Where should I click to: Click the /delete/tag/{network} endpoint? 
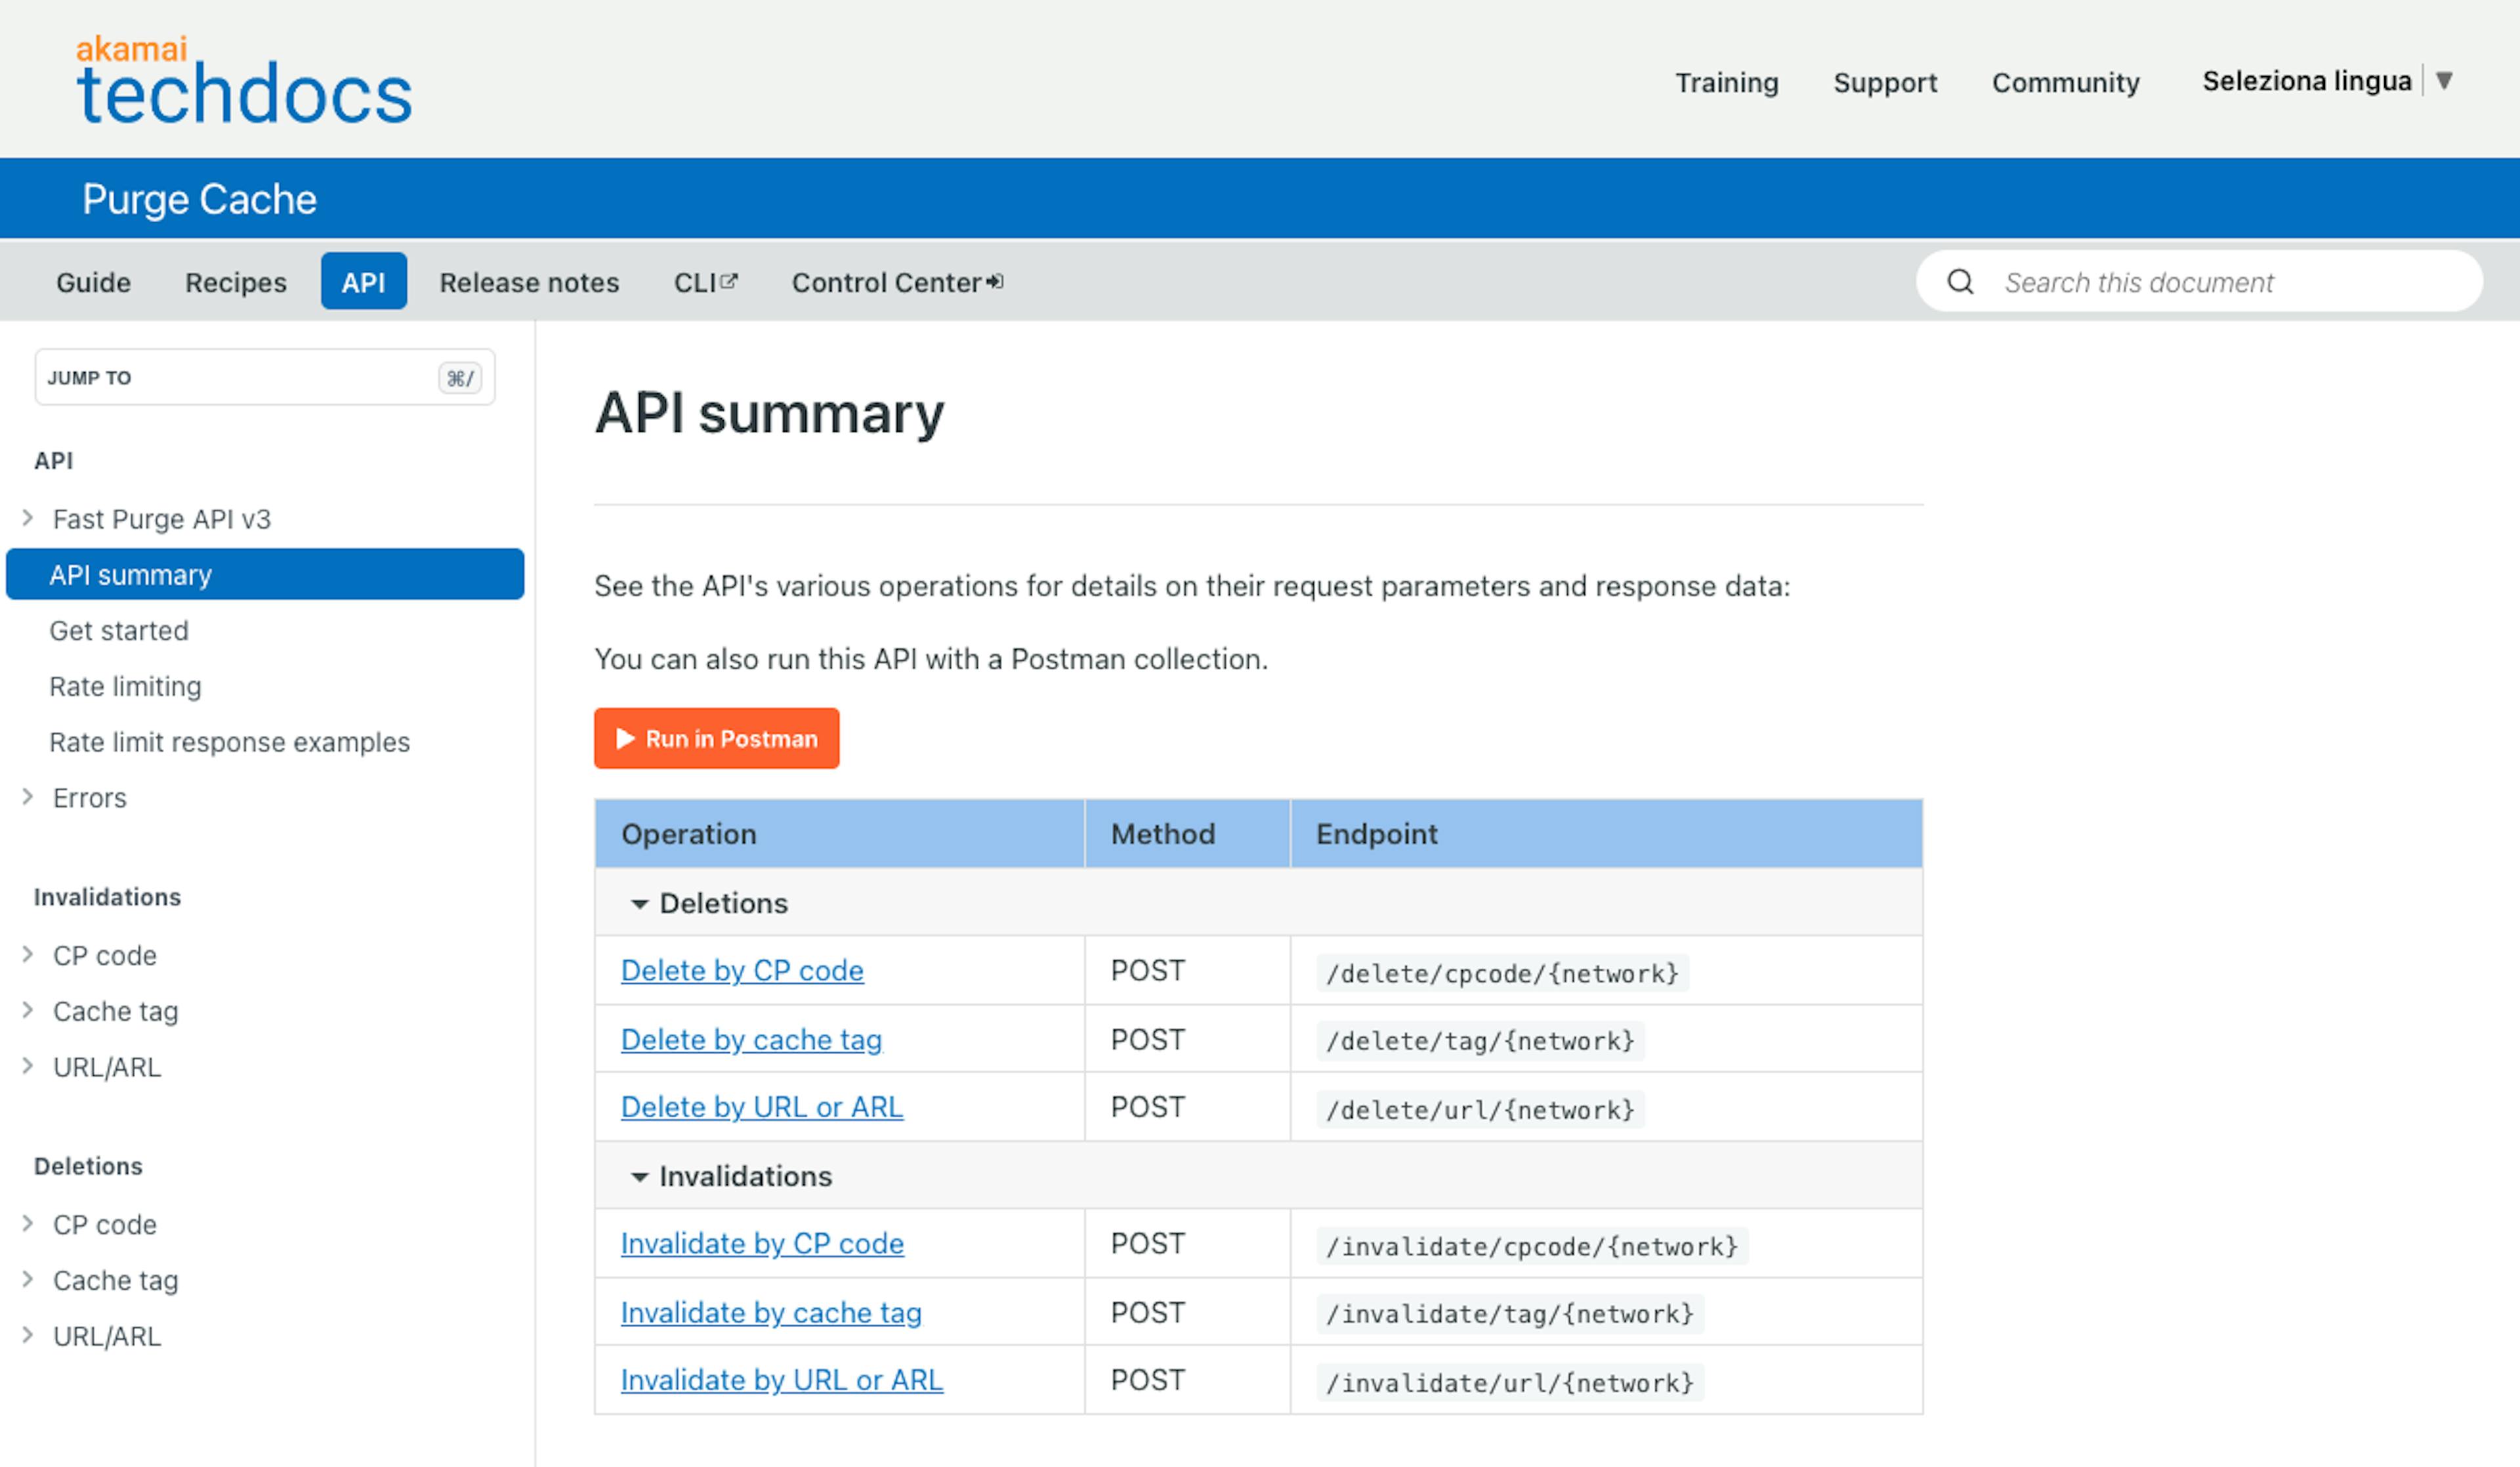click(x=1480, y=1041)
